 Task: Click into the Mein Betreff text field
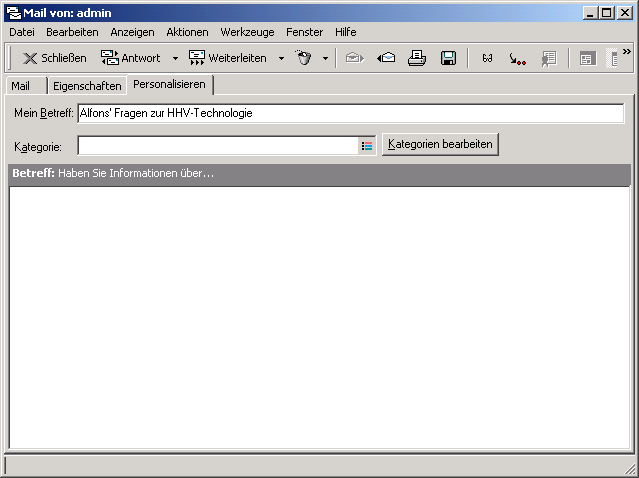350,113
